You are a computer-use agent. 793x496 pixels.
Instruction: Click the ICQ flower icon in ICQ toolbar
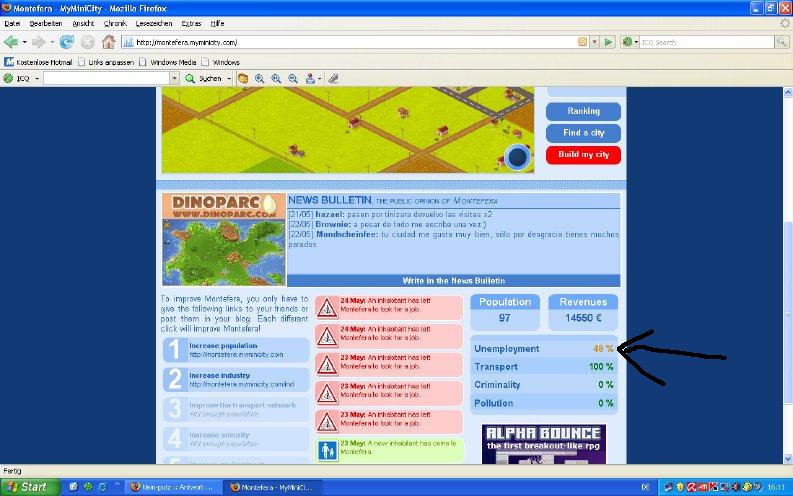[x=10, y=78]
